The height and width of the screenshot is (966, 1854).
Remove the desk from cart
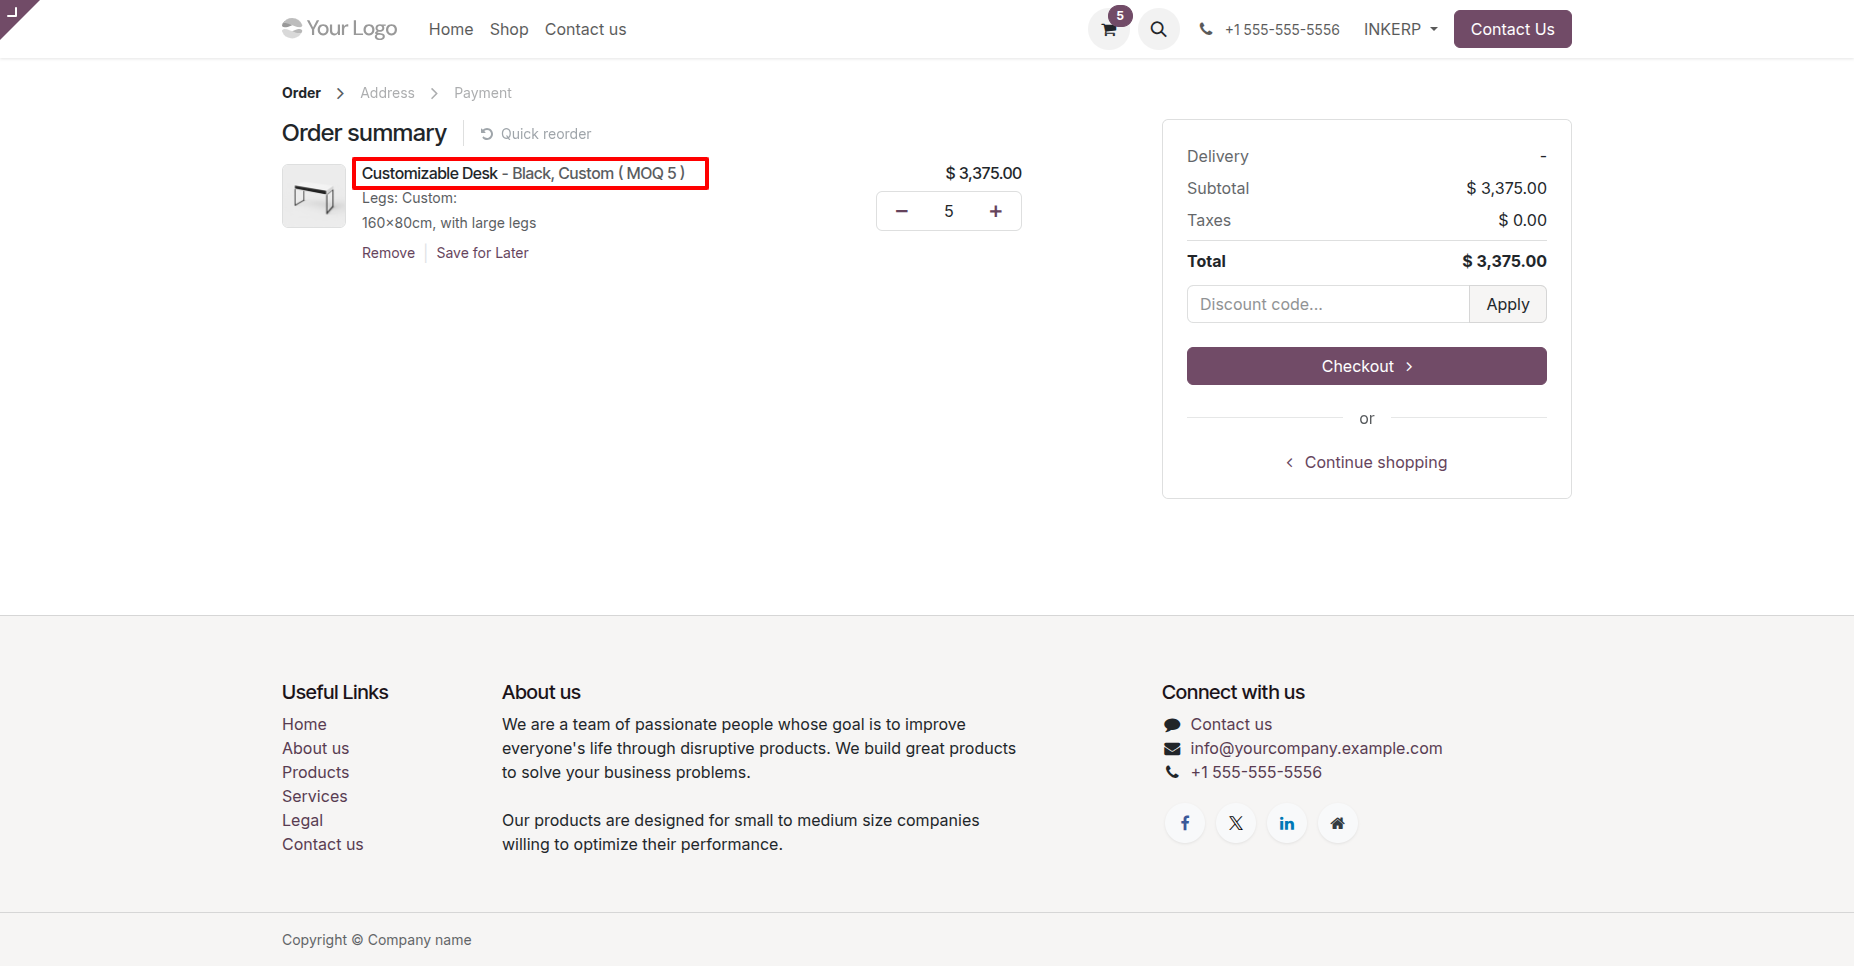coord(388,253)
